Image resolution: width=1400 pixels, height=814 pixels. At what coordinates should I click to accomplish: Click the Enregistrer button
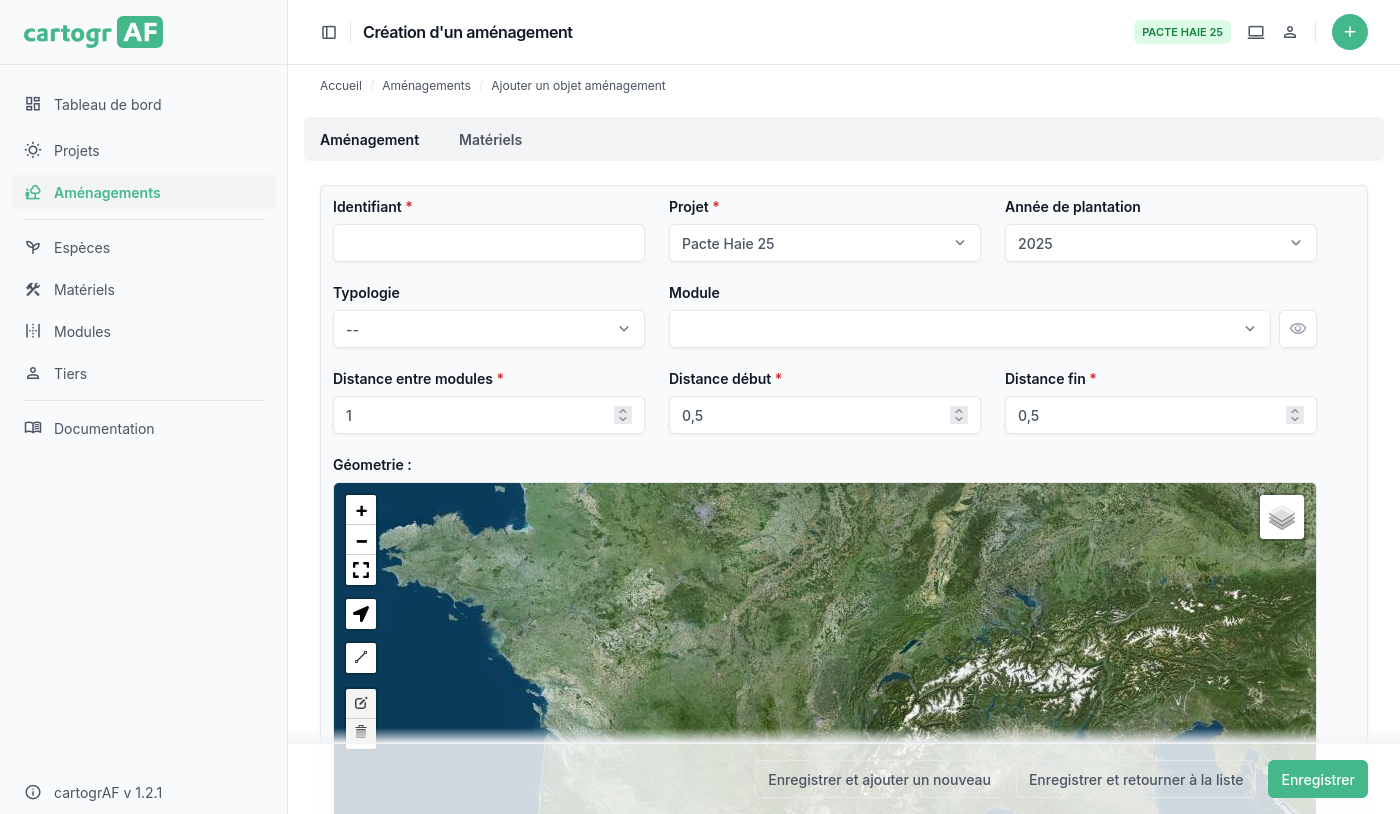coord(1317,780)
